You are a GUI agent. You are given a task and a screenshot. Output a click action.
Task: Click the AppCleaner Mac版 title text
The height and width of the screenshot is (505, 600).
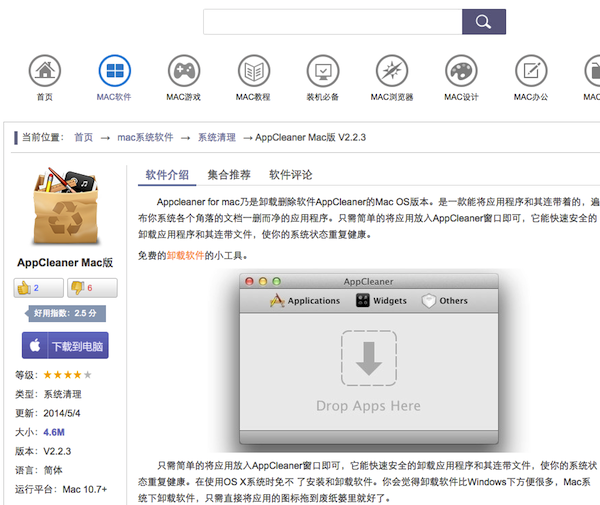pos(65,262)
